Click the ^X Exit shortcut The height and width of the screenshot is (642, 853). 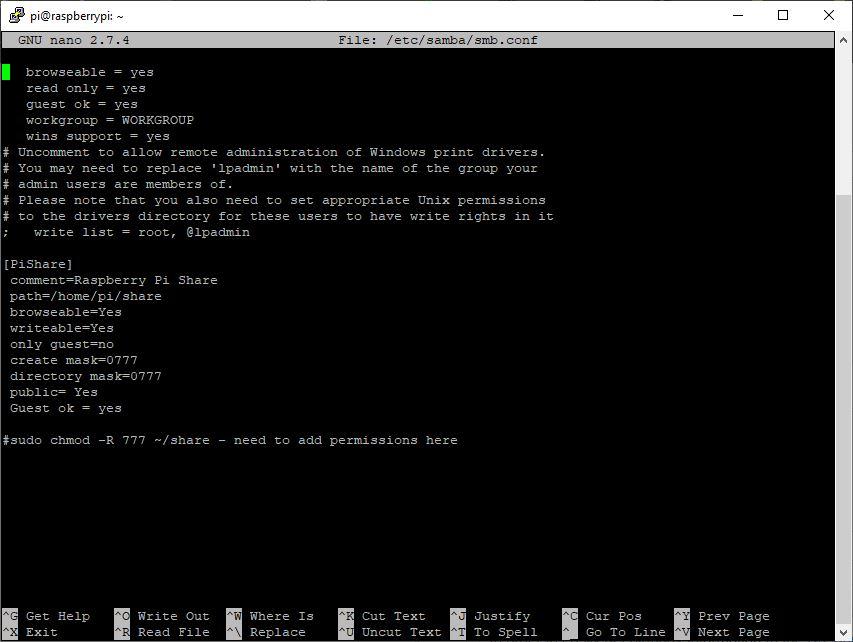point(30,632)
